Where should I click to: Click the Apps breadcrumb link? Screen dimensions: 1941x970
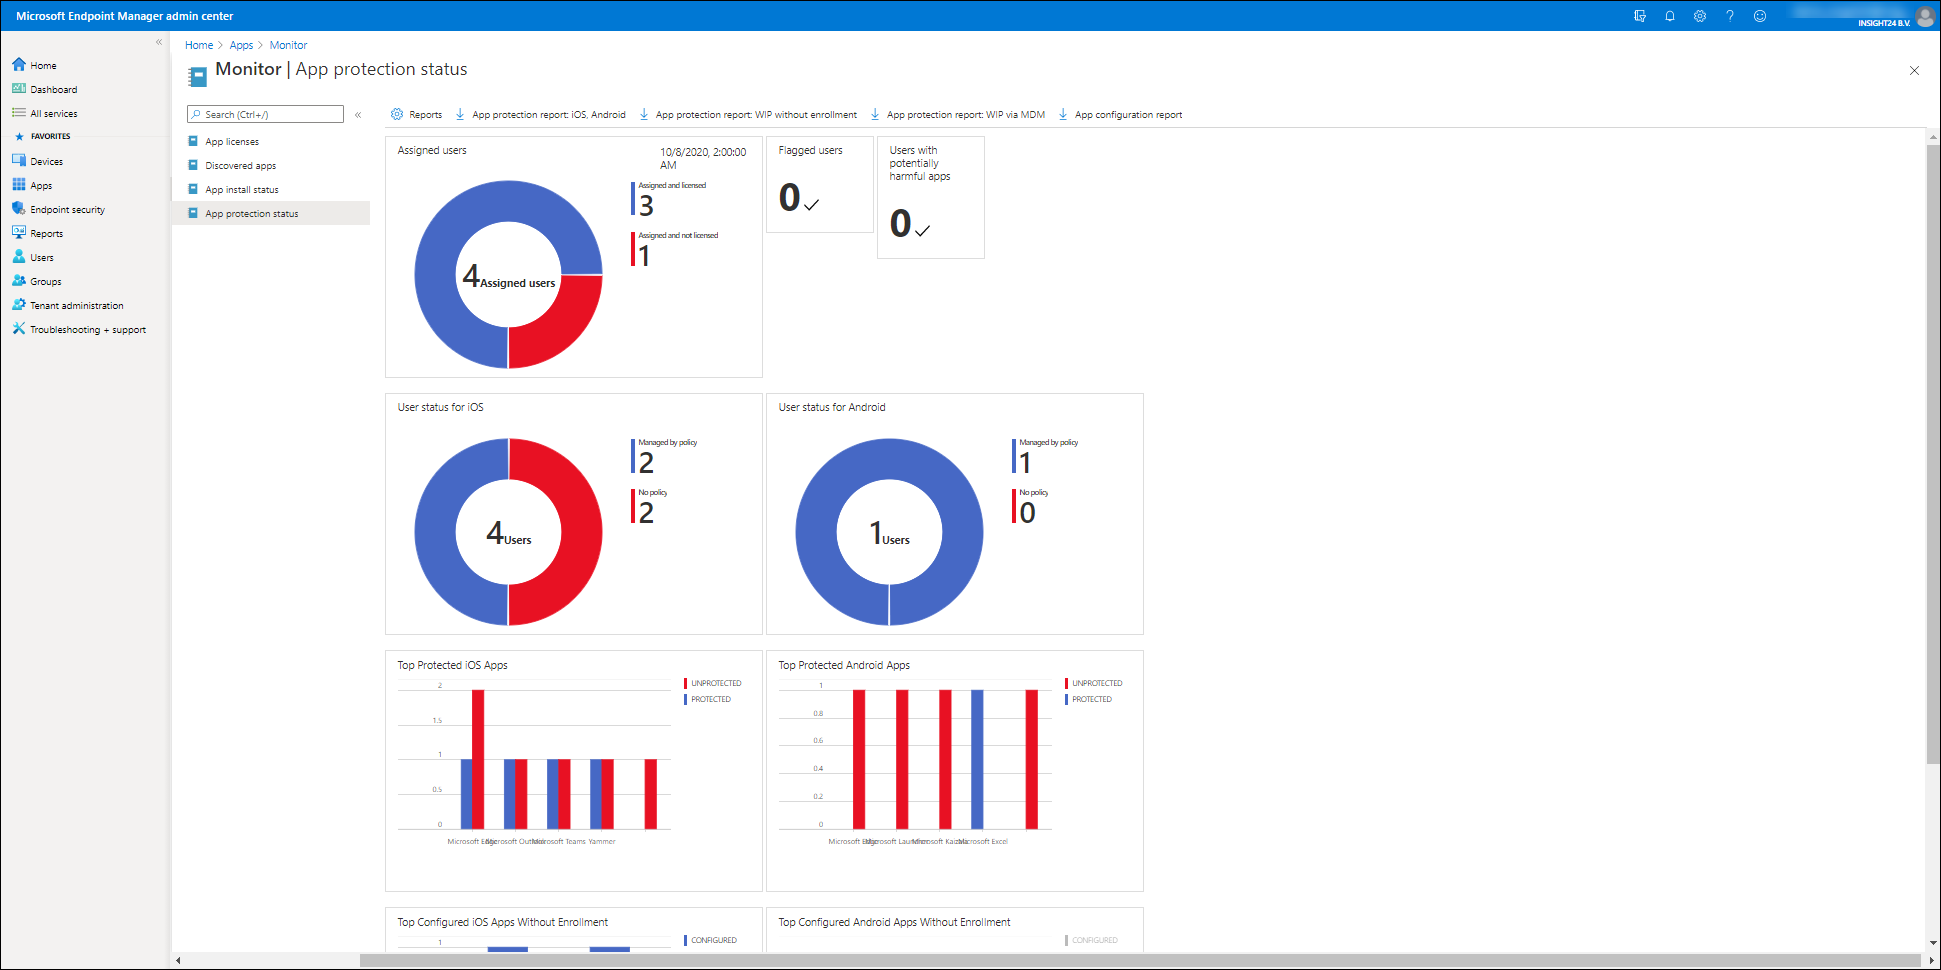tap(241, 45)
